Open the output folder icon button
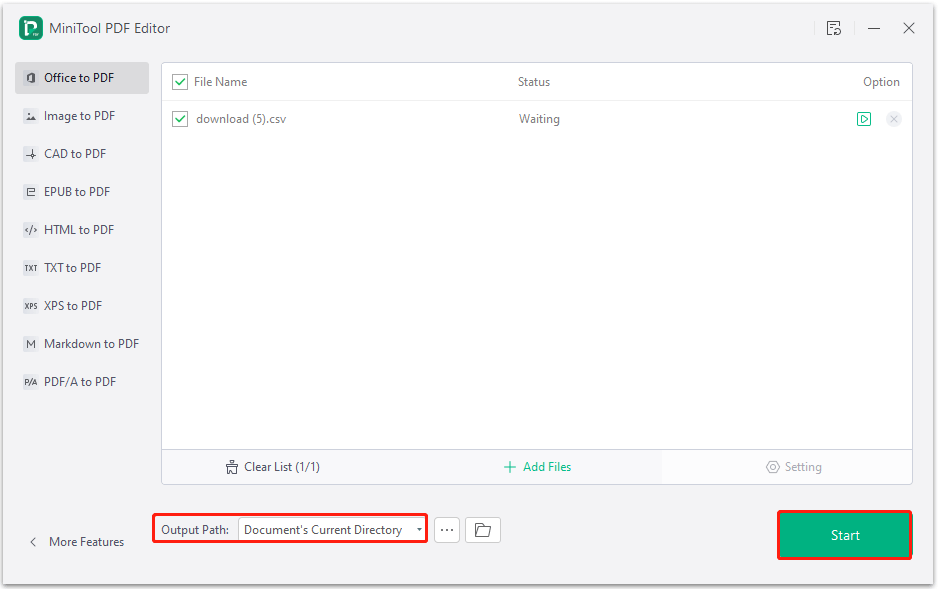Image resolution: width=938 pixels, height=589 pixels. [x=483, y=530]
